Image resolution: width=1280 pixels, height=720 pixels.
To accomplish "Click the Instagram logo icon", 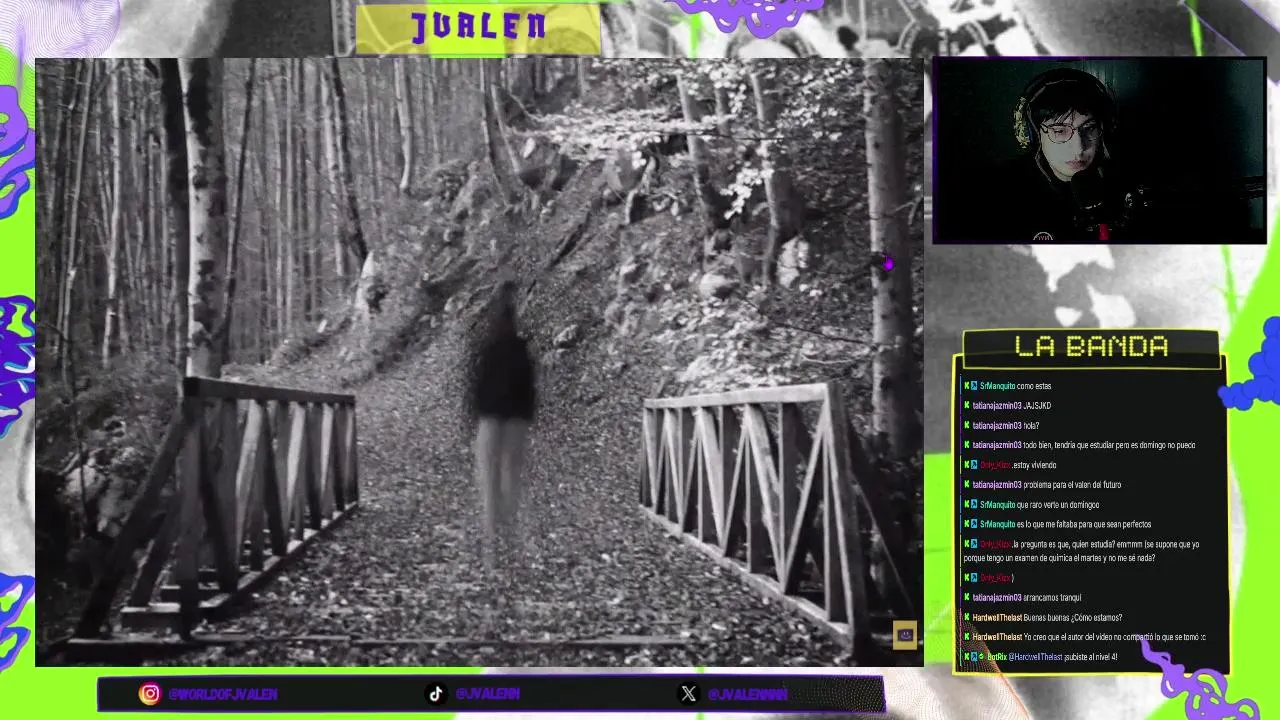I will pyautogui.click(x=149, y=693).
